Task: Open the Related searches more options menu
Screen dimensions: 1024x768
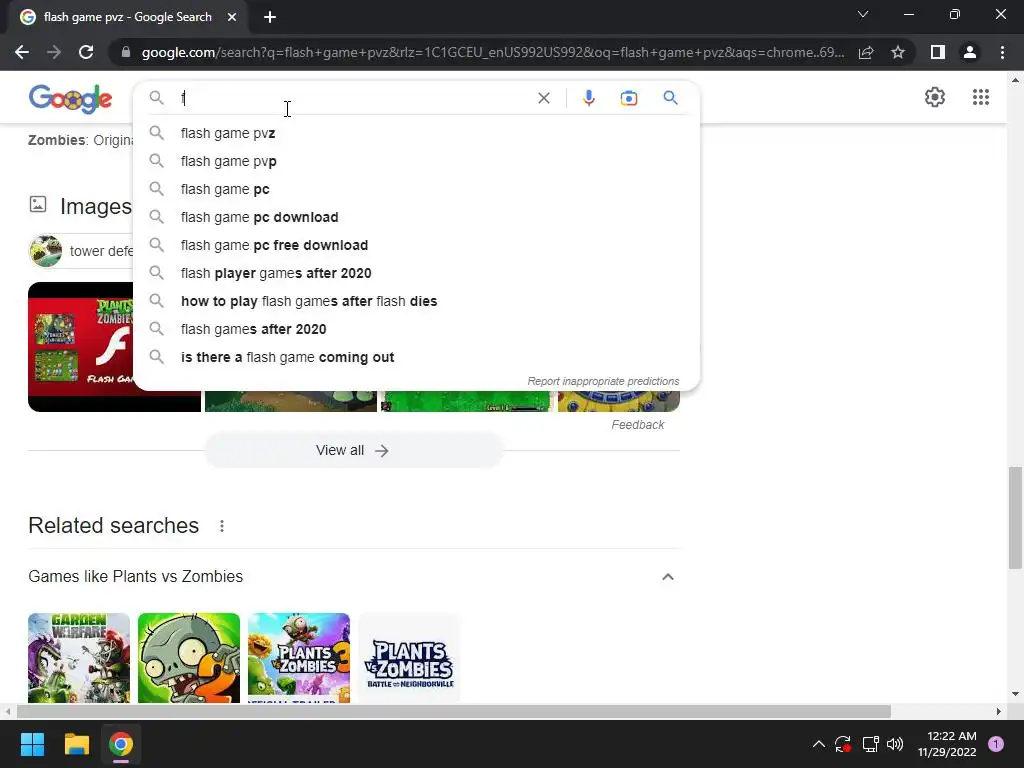Action: (222, 526)
